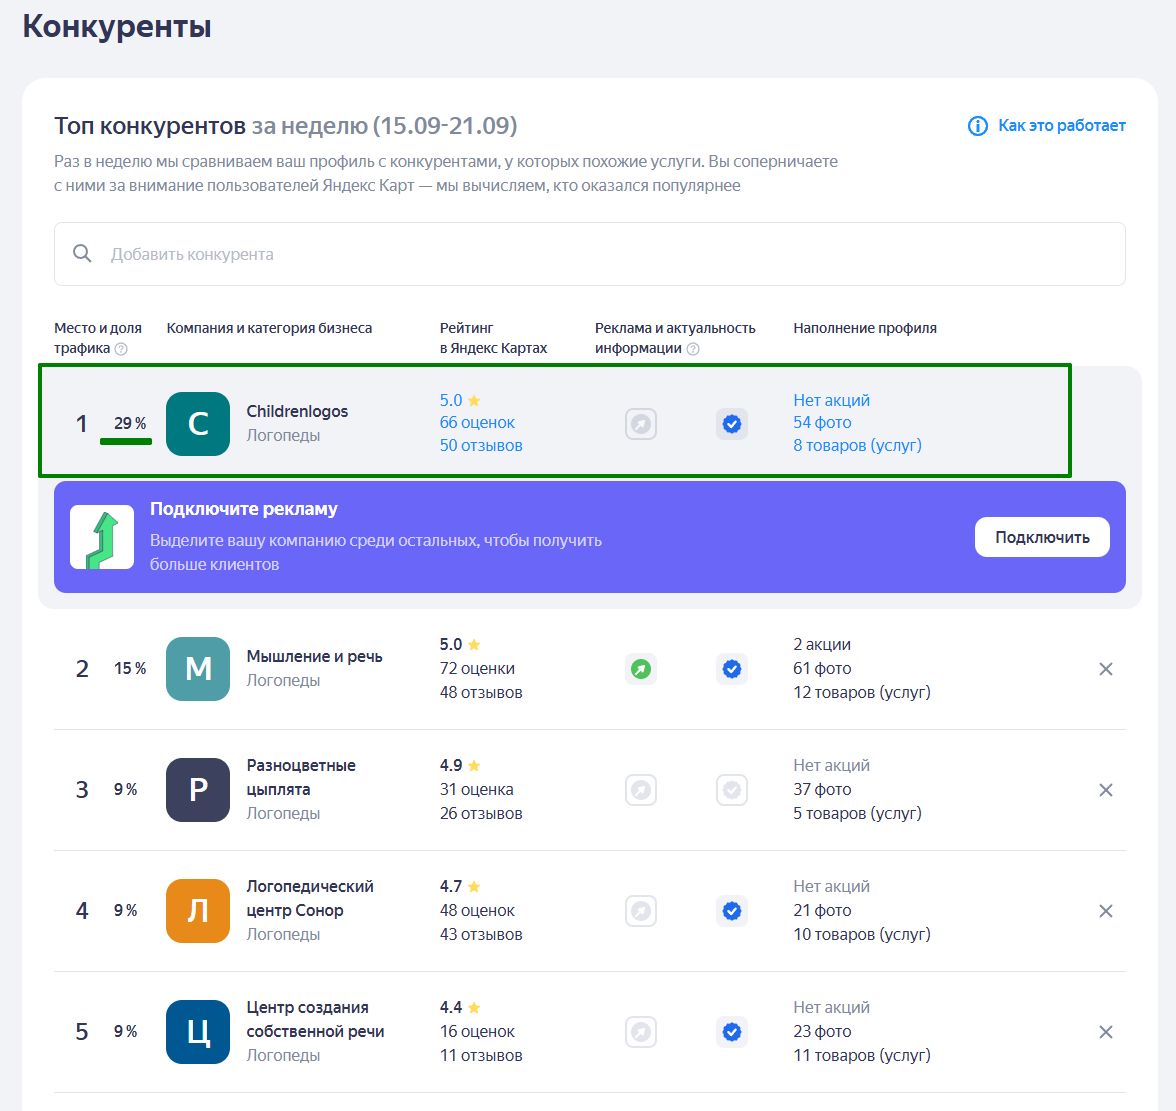Click the grey verified badge for Разноцветные цыплята
This screenshot has width=1176, height=1111.
[732, 790]
